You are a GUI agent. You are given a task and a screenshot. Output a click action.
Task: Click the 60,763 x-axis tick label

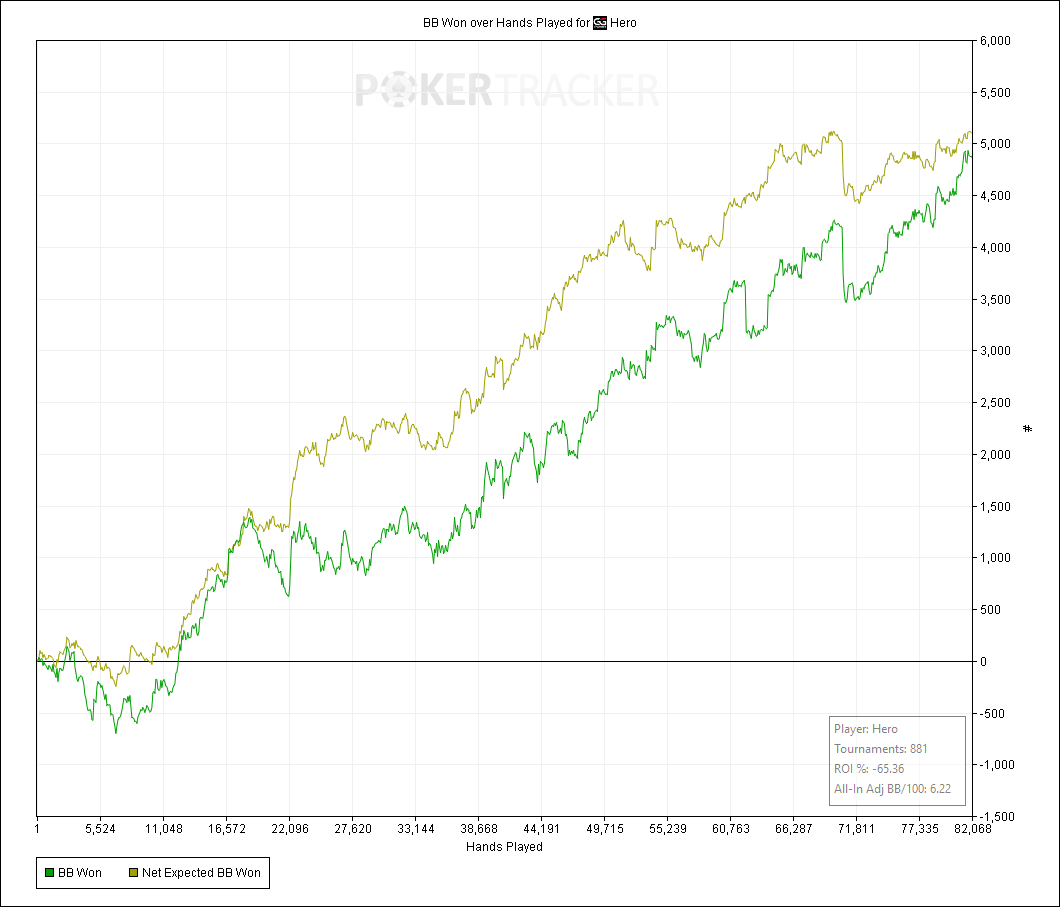(731, 829)
